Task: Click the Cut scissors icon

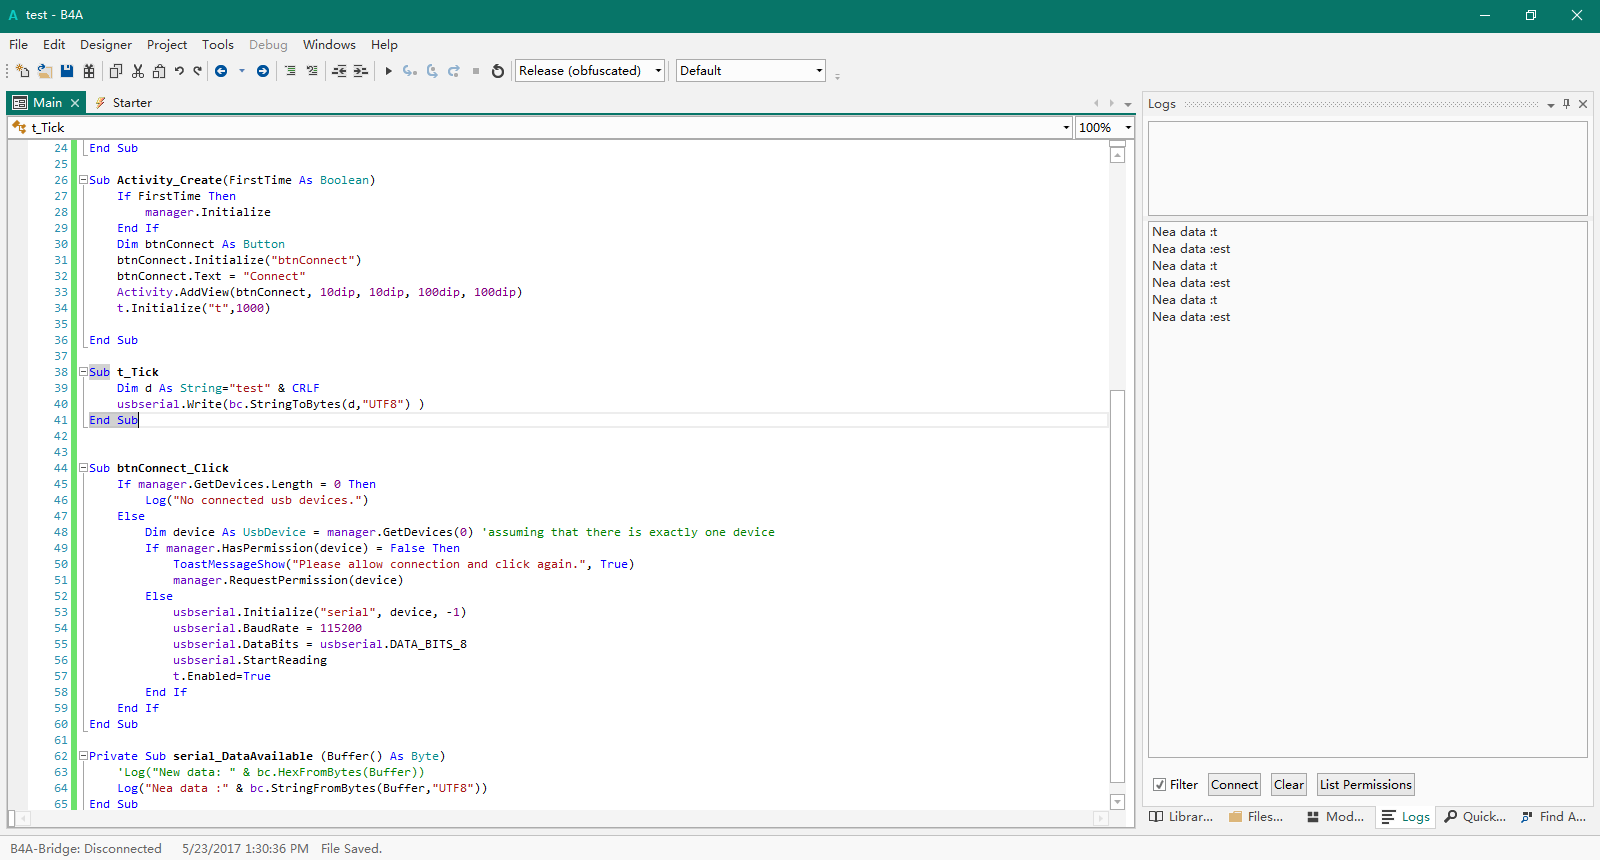Action: tap(138, 71)
